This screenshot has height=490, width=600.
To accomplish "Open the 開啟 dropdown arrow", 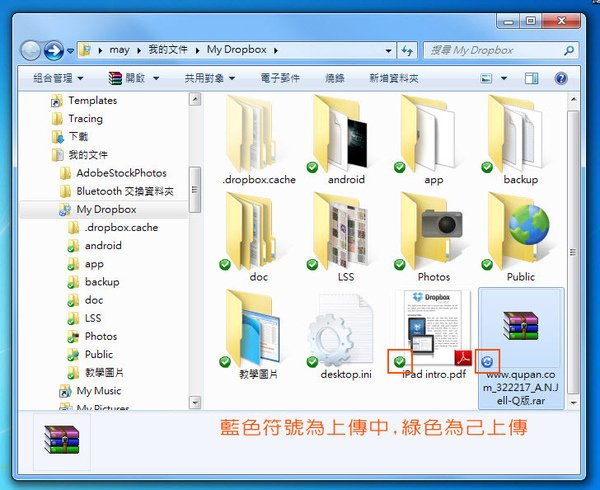I will point(156,78).
